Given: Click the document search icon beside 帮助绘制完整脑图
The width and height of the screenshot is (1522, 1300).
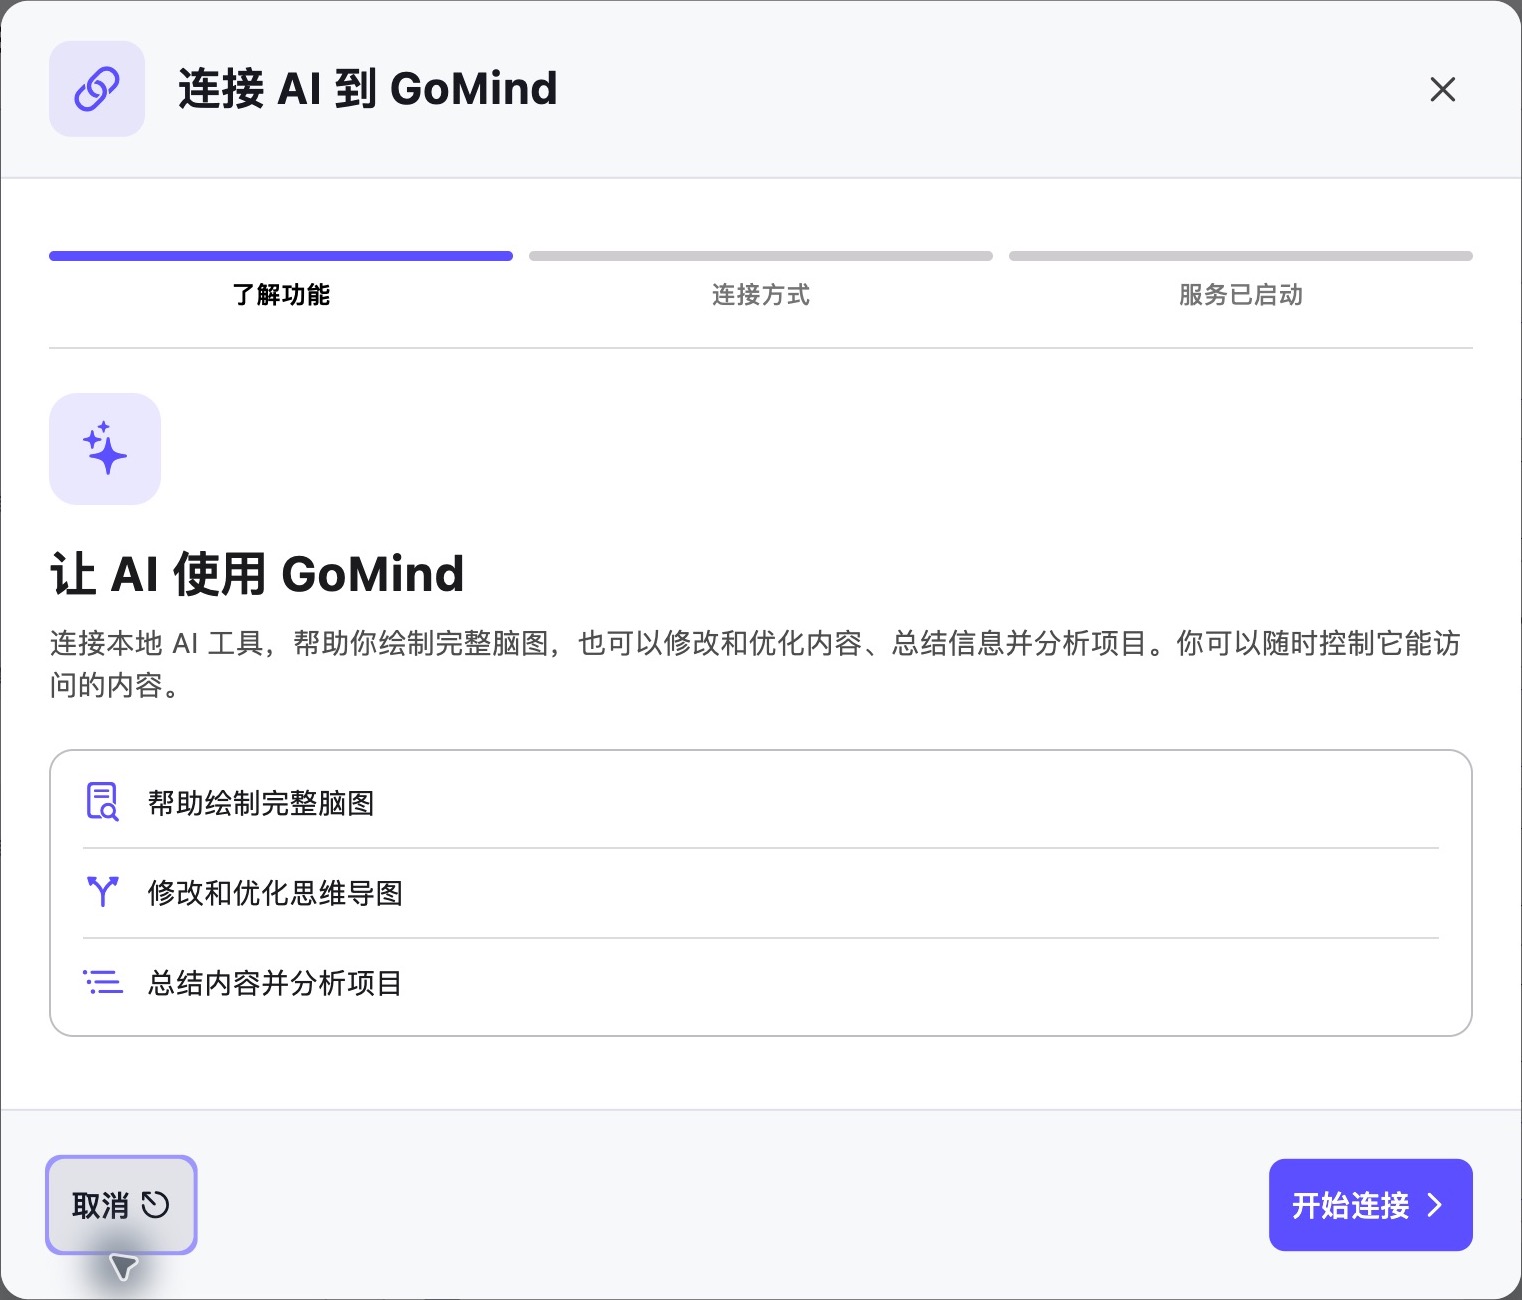Looking at the screenshot, I should pyautogui.click(x=102, y=802).
